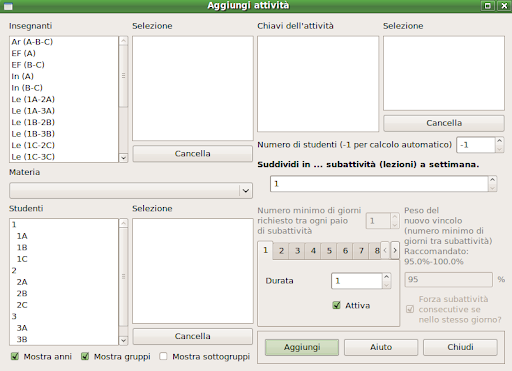Select year 2 in Studenti list
This screenshot has width=512, height=371.
pos(64,271)
